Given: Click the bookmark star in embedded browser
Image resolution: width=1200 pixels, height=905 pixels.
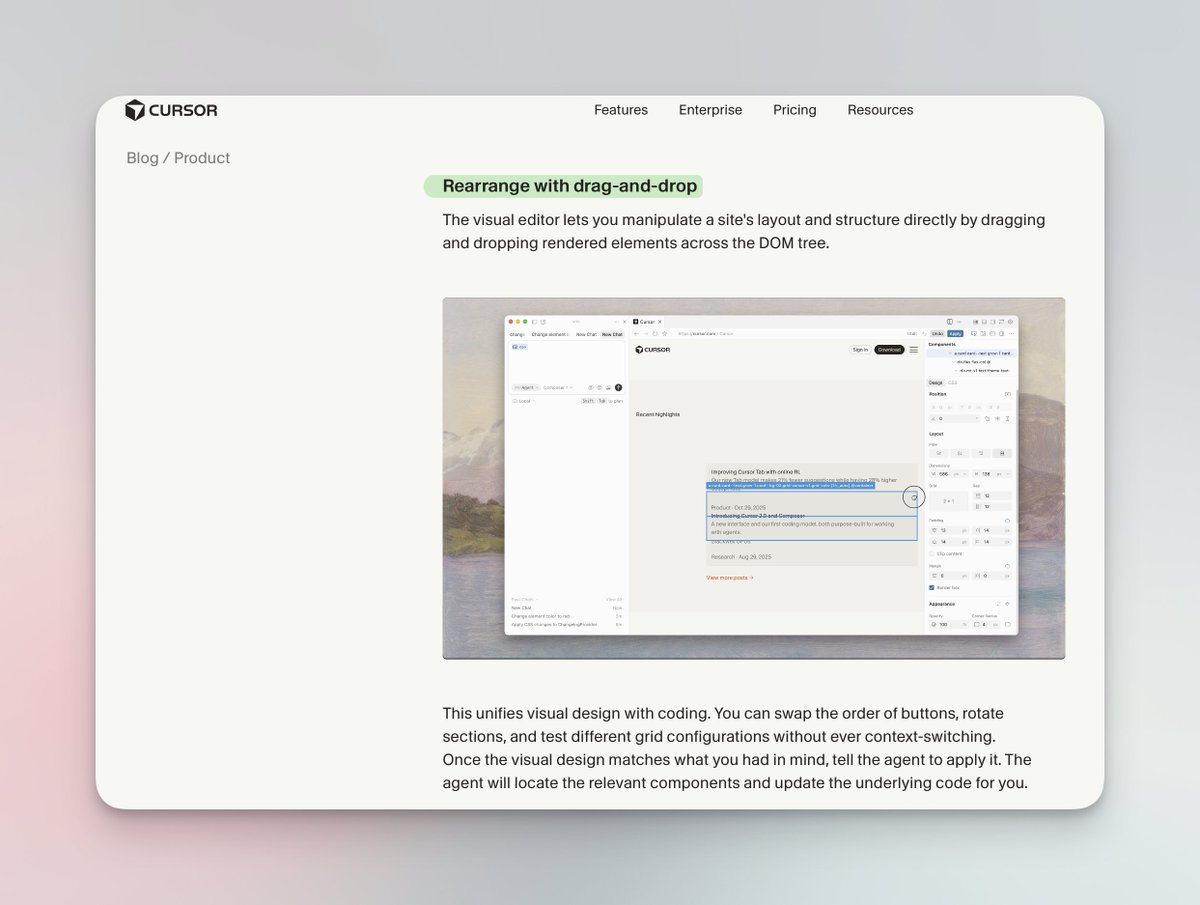Looking at the screenshot, I should coord(664,334).
